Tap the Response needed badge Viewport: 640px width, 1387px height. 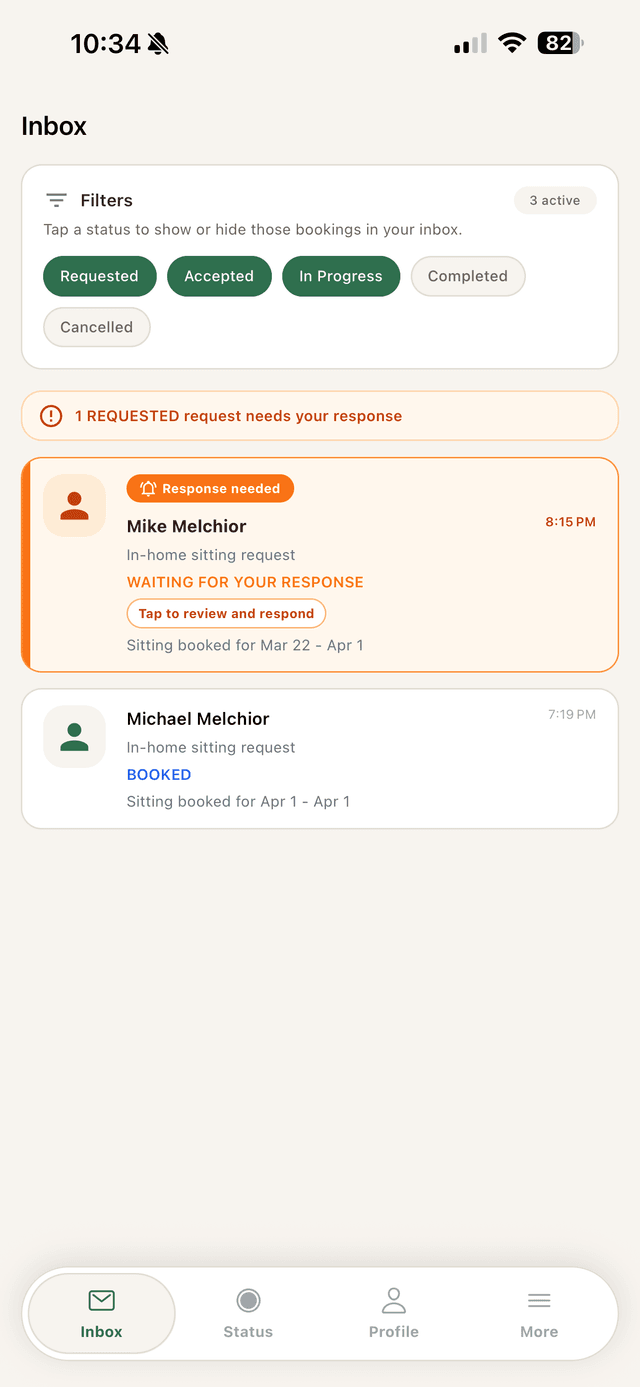click(x=210, y=489)
